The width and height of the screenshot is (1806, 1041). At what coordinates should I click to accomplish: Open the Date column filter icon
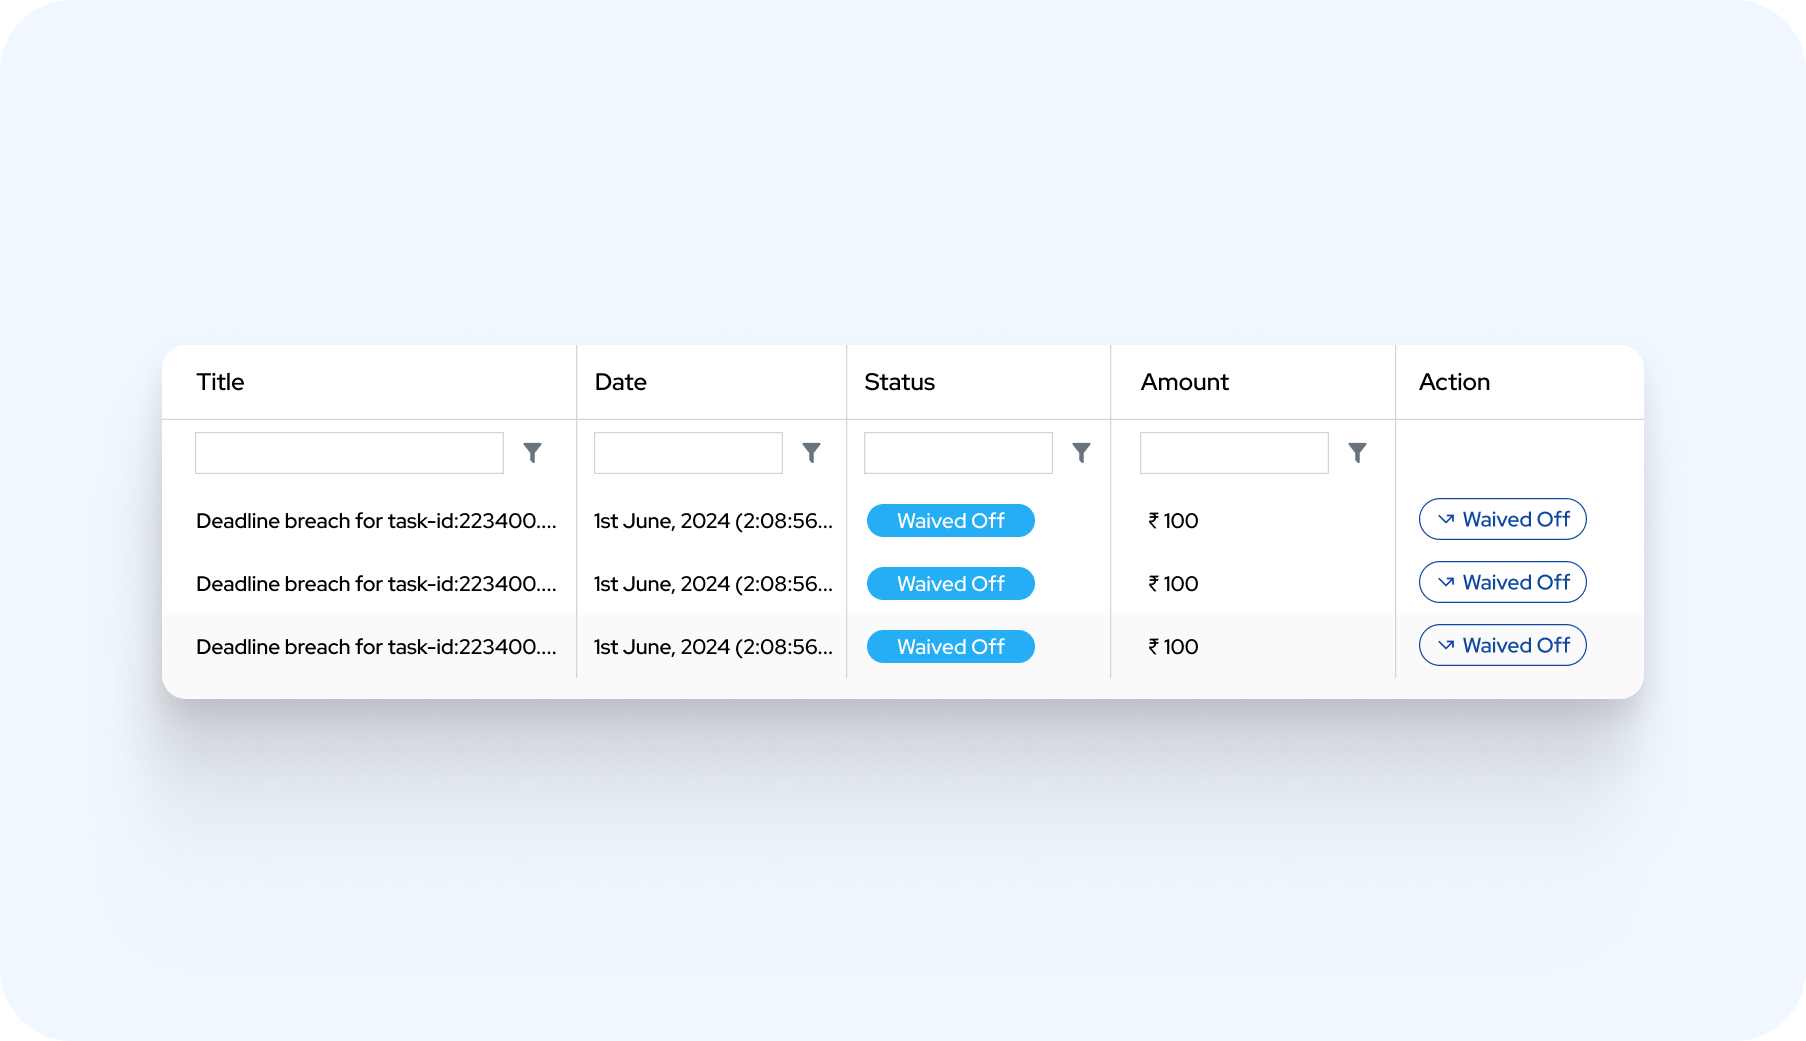pos(811,453)
